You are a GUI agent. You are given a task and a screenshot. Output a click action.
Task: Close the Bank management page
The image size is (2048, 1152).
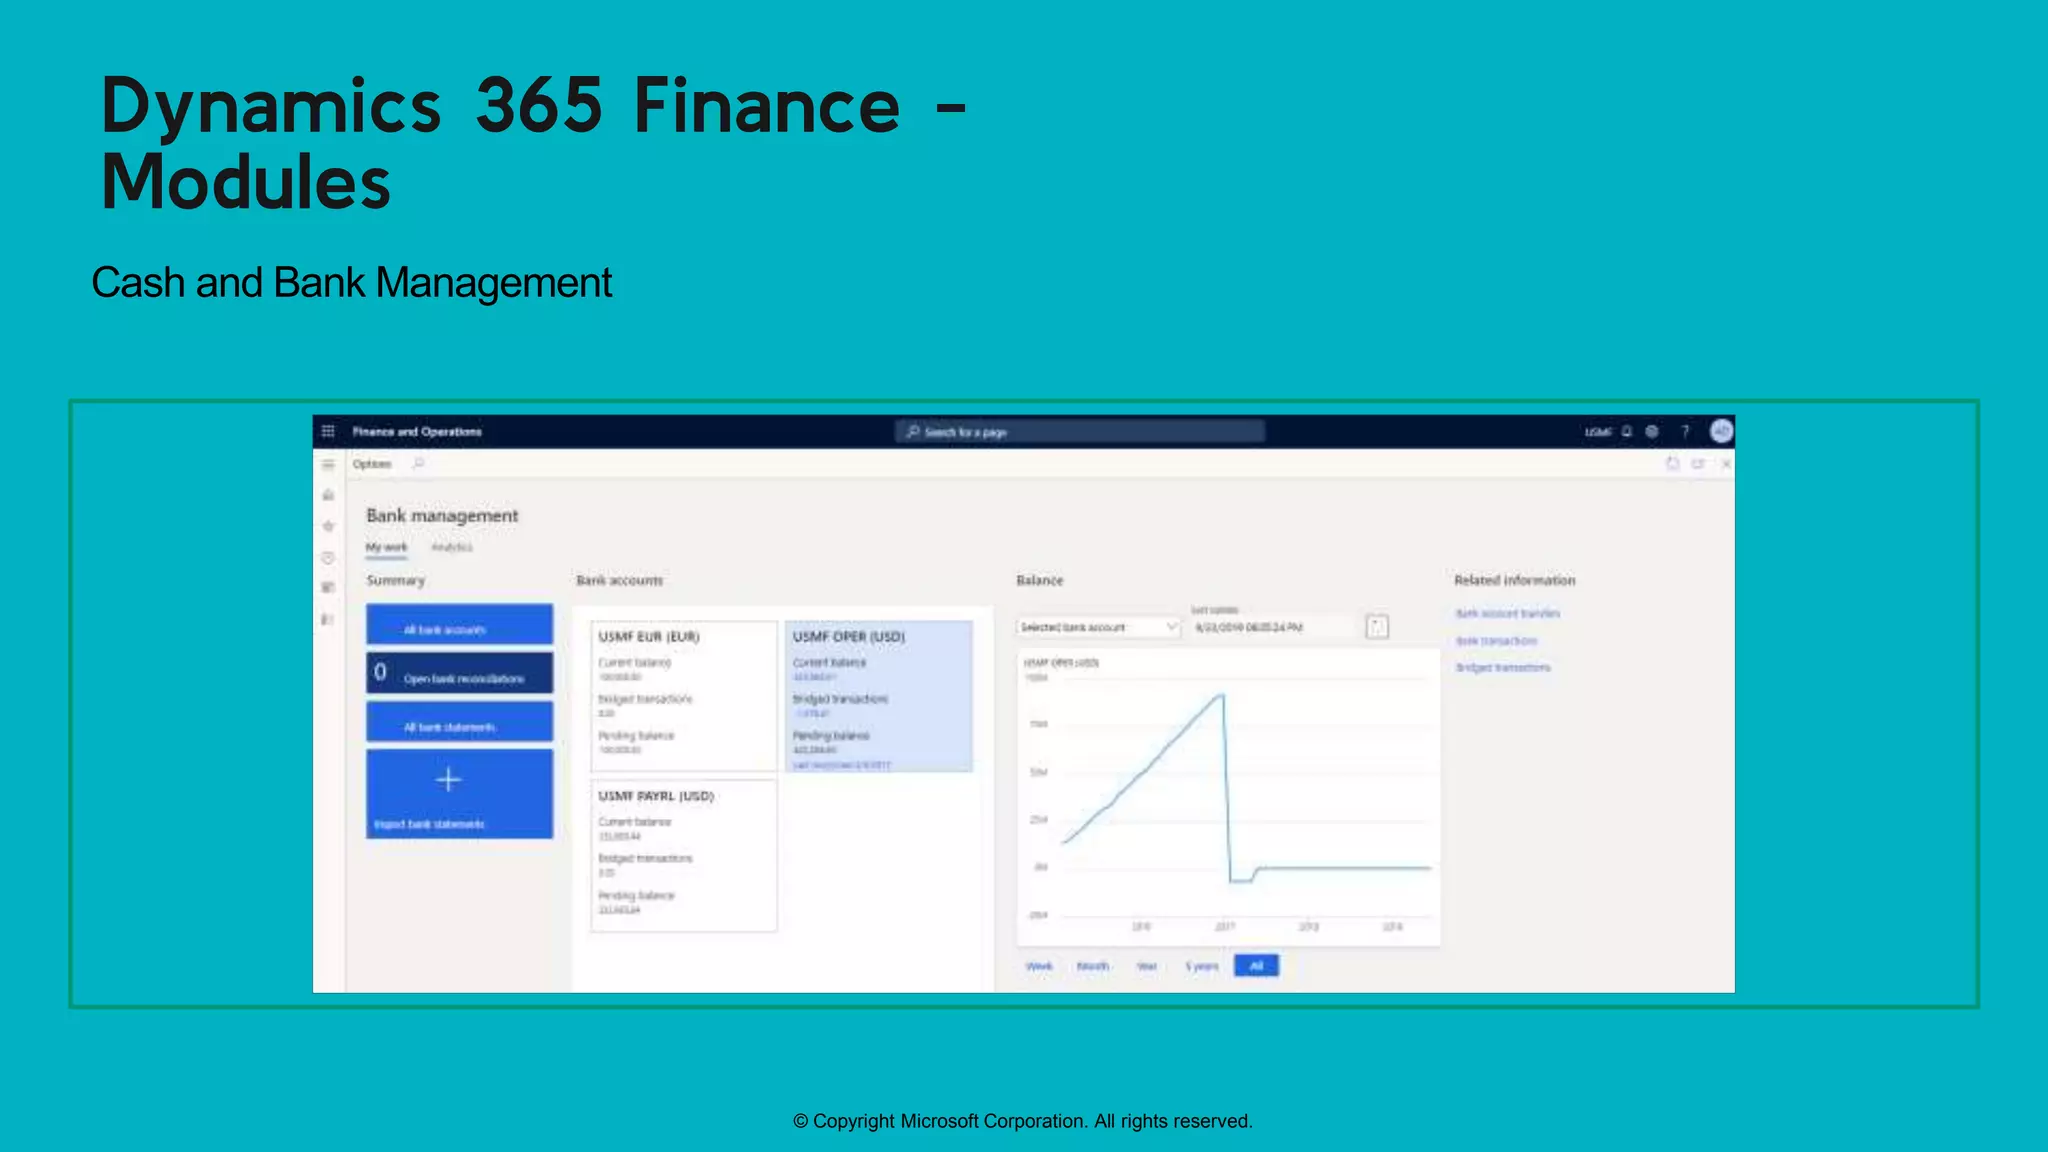coord(1726,464)
